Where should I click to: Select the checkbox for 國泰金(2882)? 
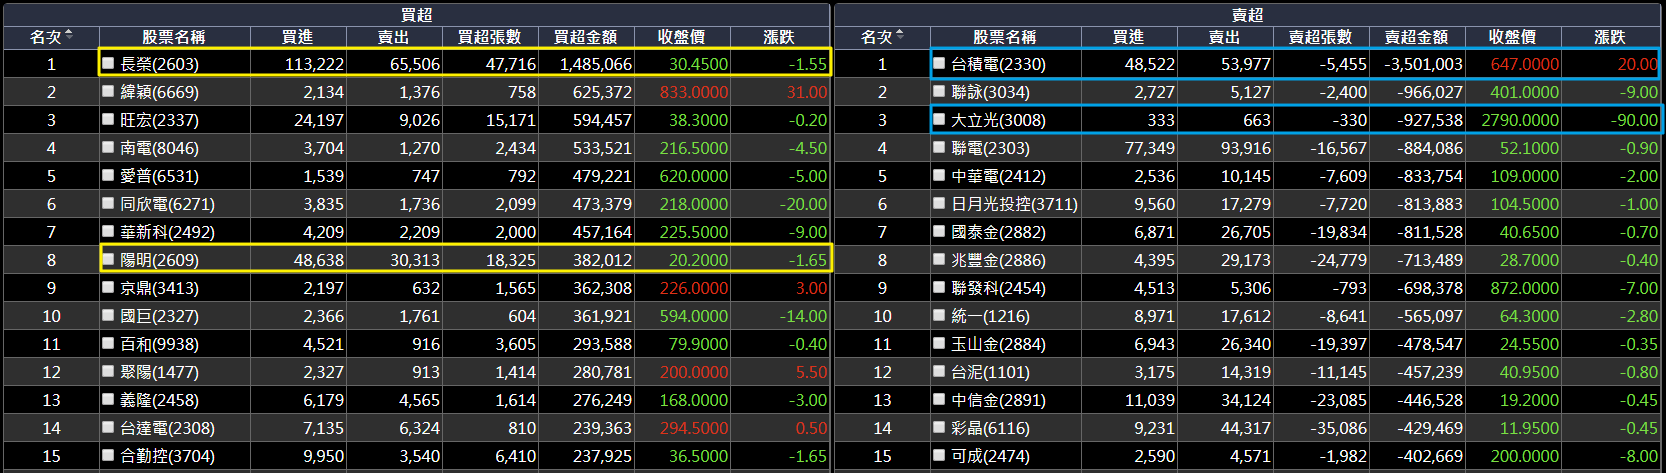(939, 231)
